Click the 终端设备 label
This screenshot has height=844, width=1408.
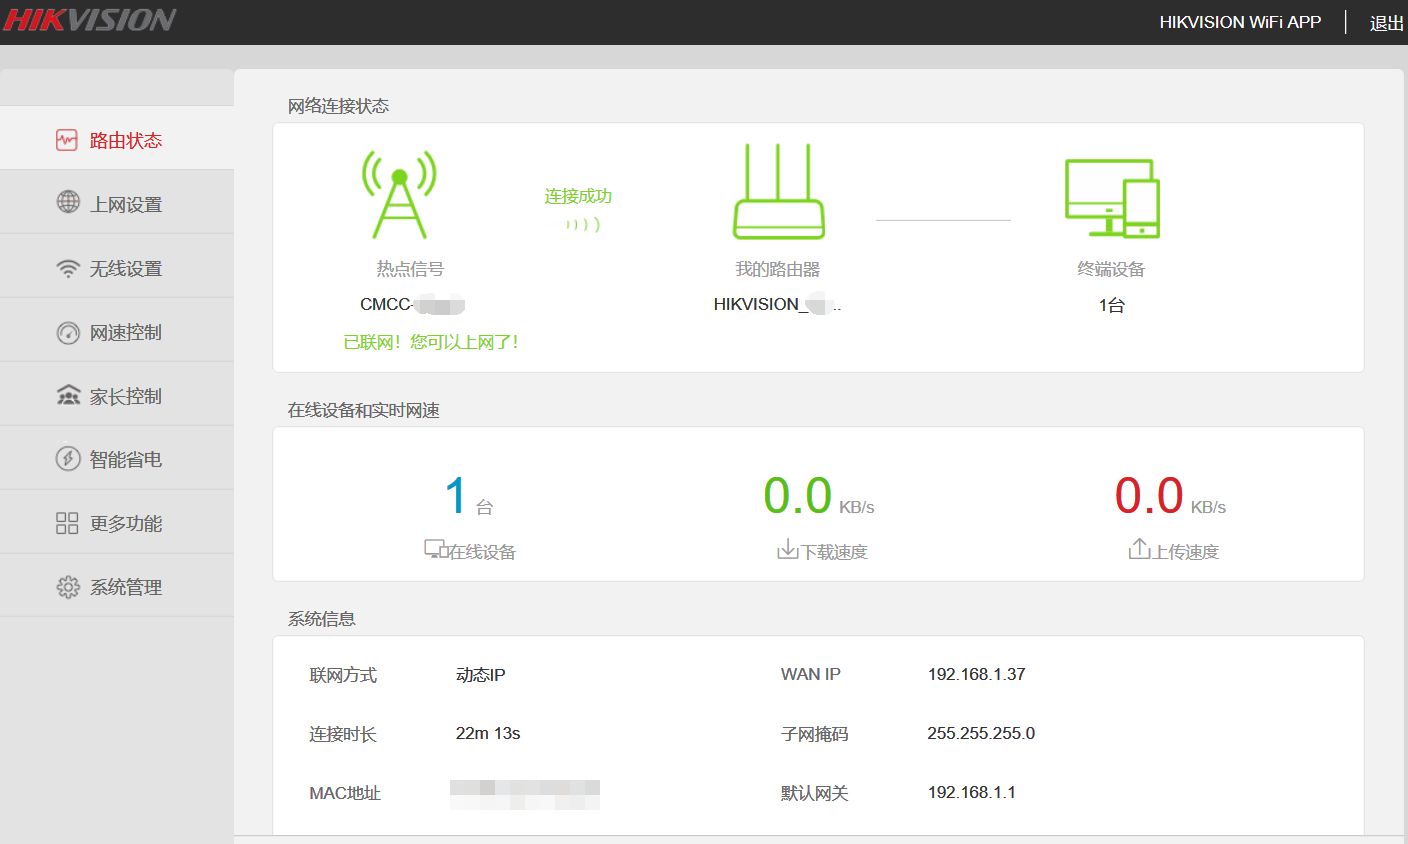[x=1111, y=269]
